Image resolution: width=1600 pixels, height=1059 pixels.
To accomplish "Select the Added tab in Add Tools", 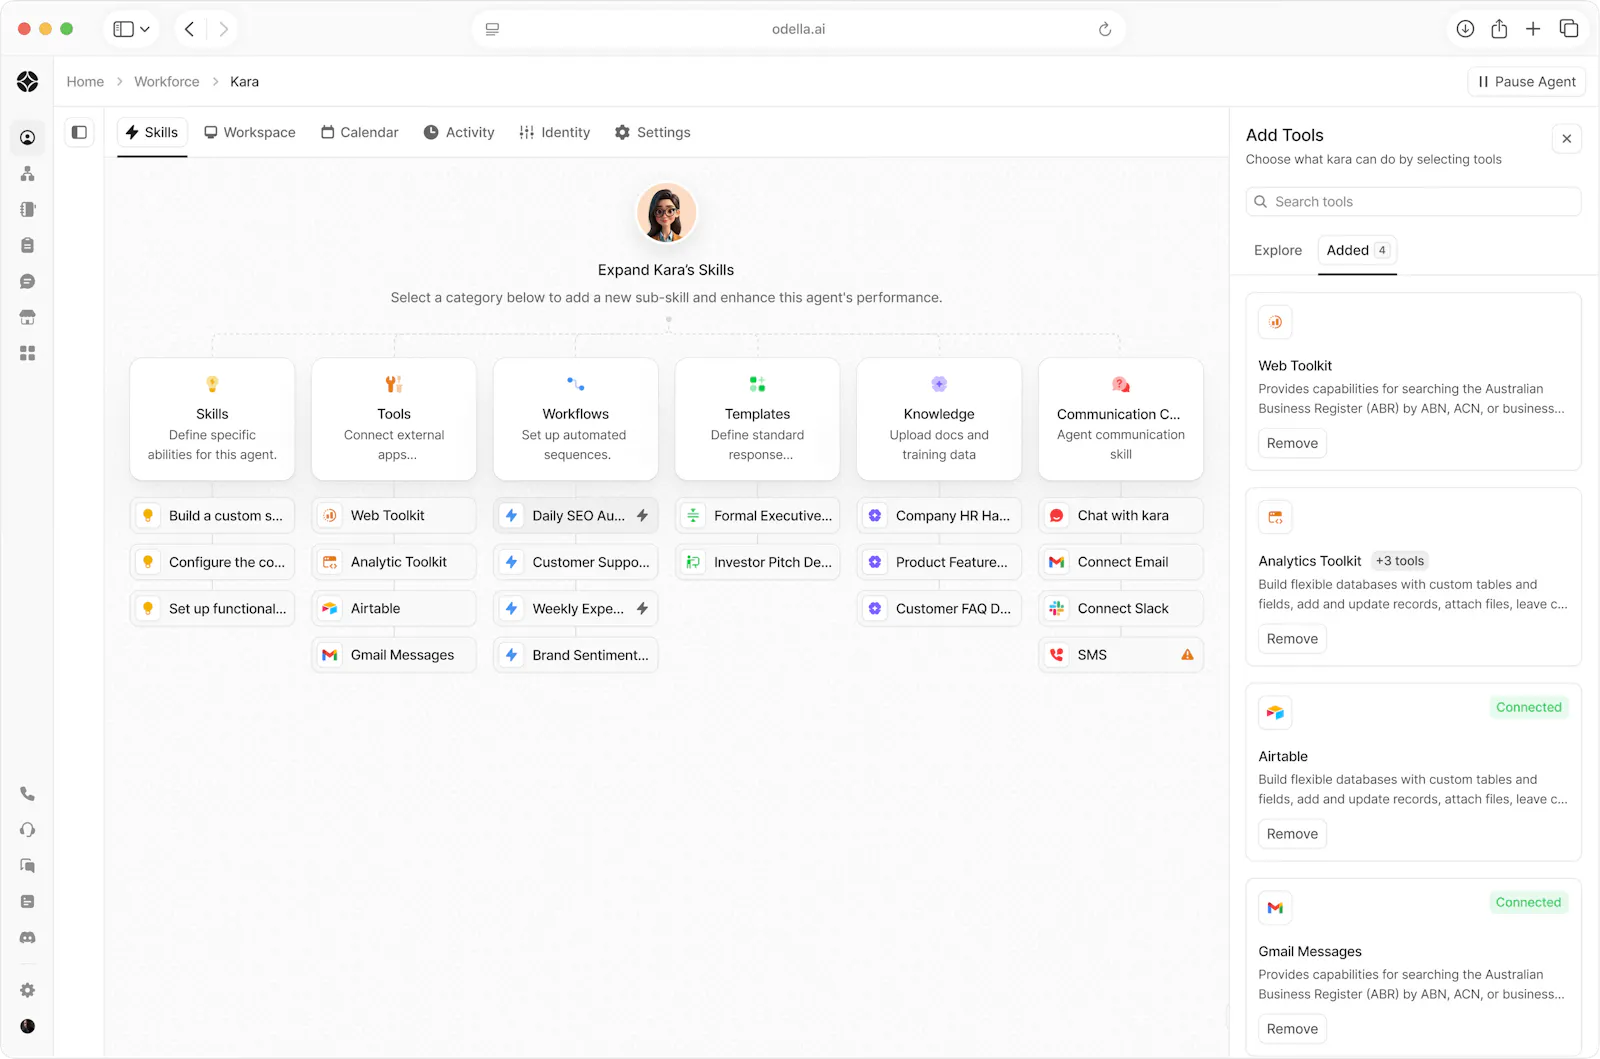I will 1357,251.
